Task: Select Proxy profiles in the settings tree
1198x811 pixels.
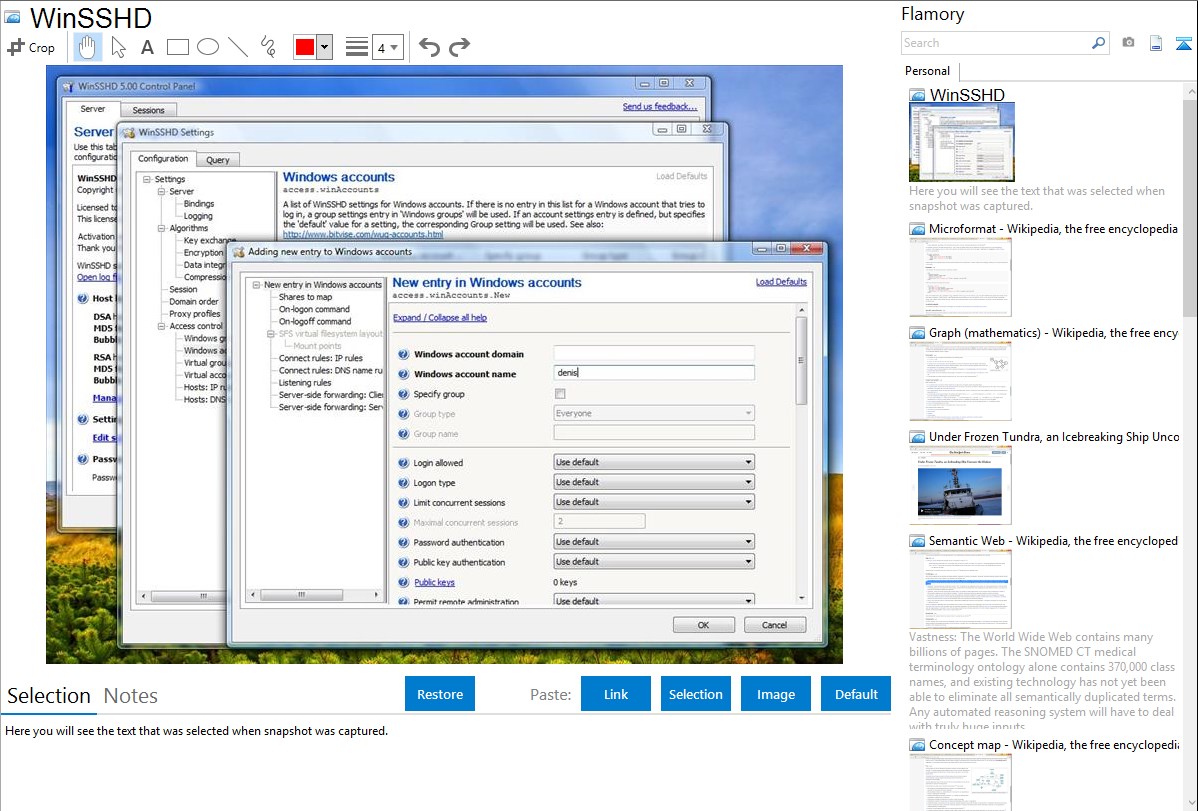Action: 195,313
